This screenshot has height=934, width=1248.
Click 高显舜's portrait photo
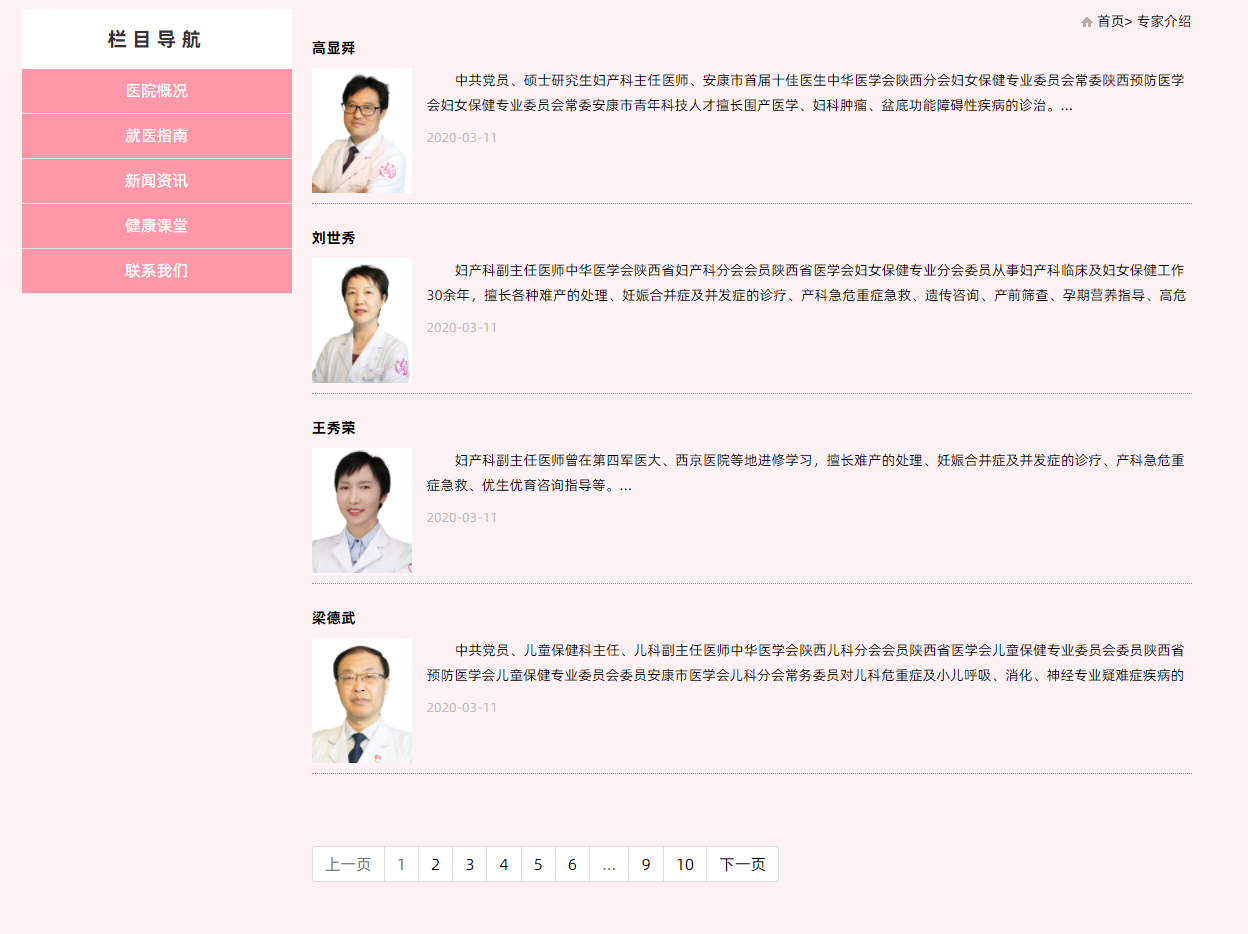pyautogui.click(x=362, y=130)
